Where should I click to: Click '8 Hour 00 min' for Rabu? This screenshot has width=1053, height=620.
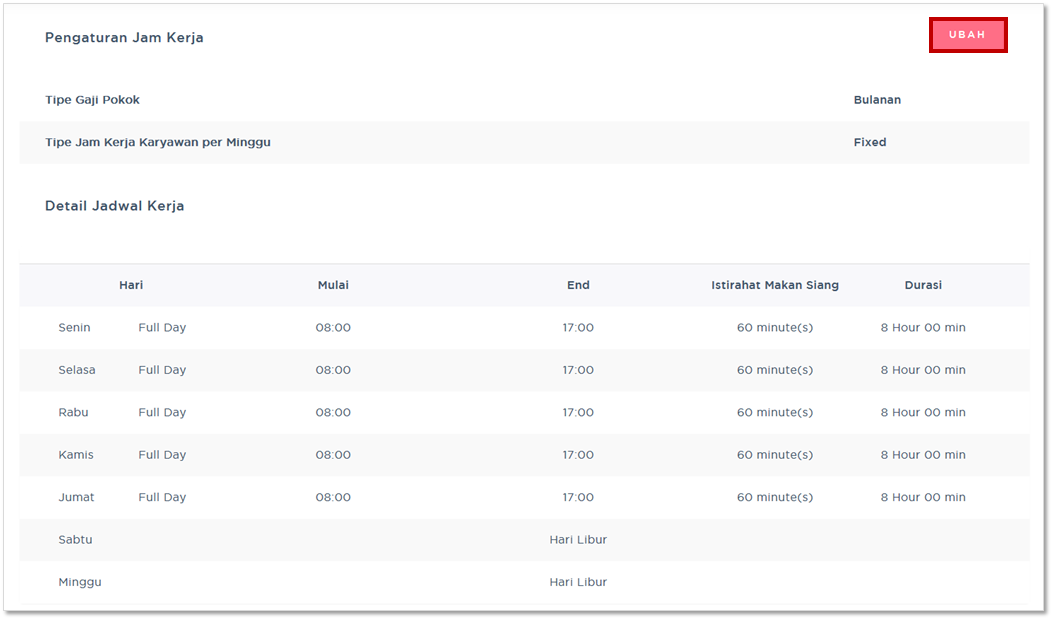923,412
